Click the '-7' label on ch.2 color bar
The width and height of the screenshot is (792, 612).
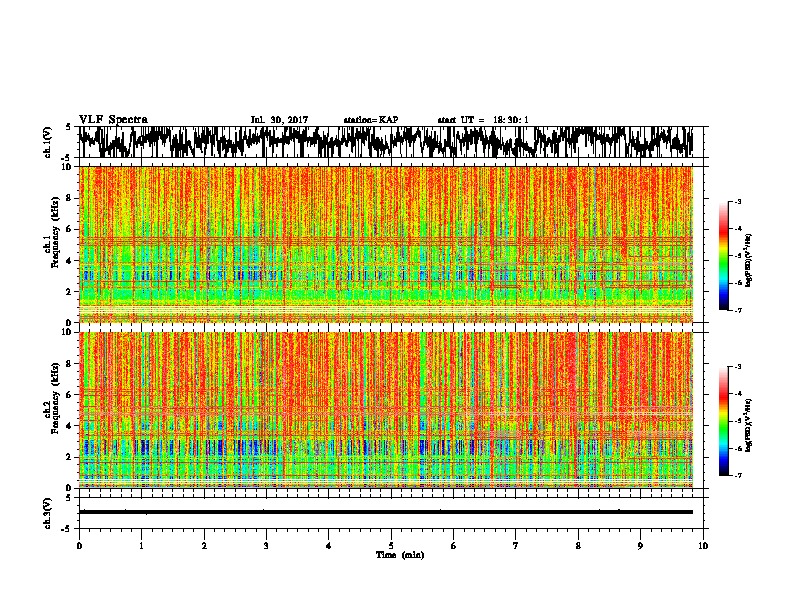[x=738, y=476]
